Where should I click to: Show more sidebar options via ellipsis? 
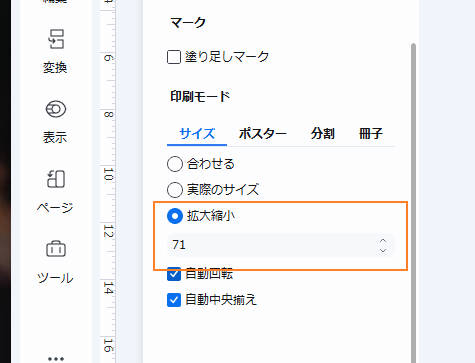[x=56, y=359]
